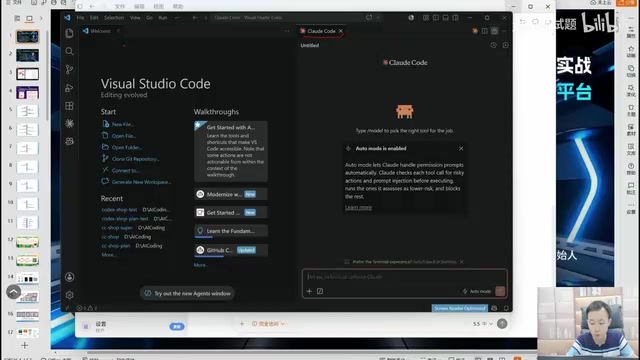Image resolution: width=640 pixels, height=360 pixels.
Task: Click the blue badge beside 设置 in background window
Action: click(x=177, y=327)
